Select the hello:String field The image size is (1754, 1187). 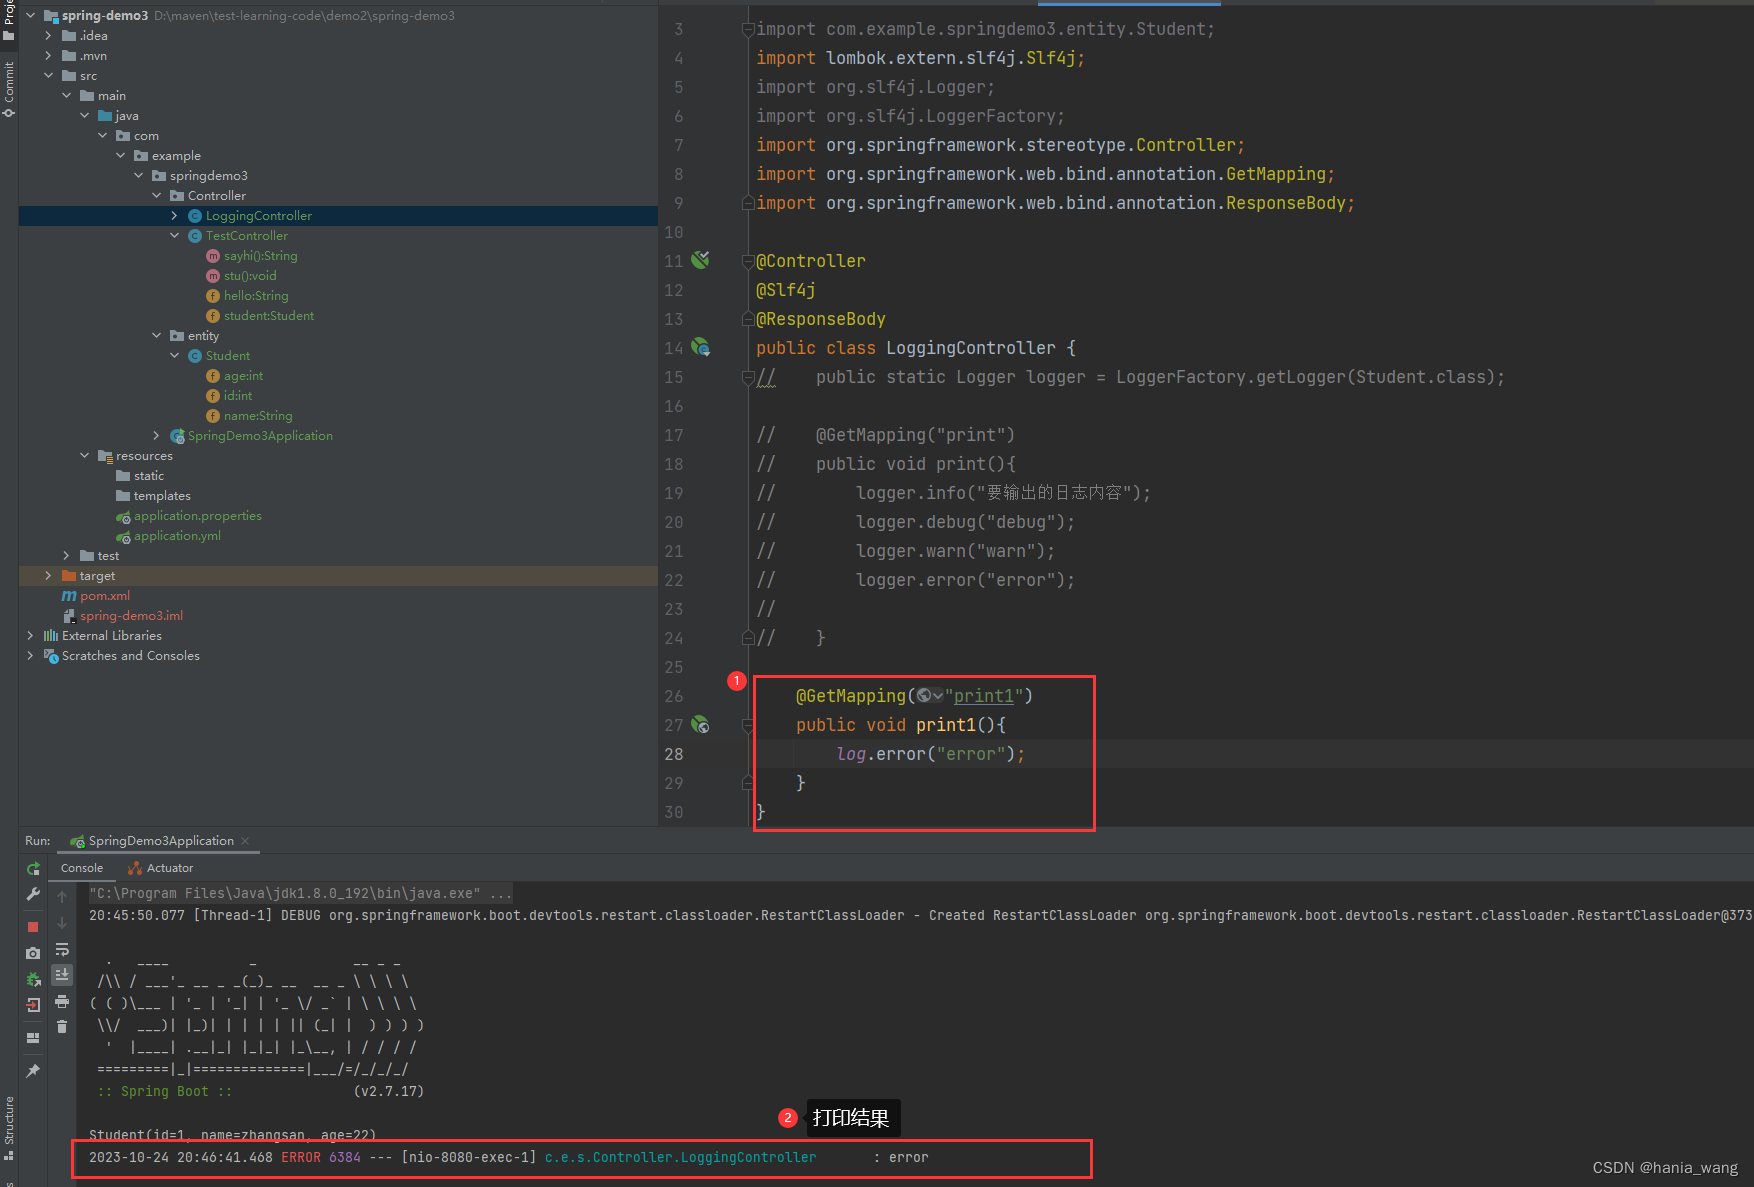[255, 296]
